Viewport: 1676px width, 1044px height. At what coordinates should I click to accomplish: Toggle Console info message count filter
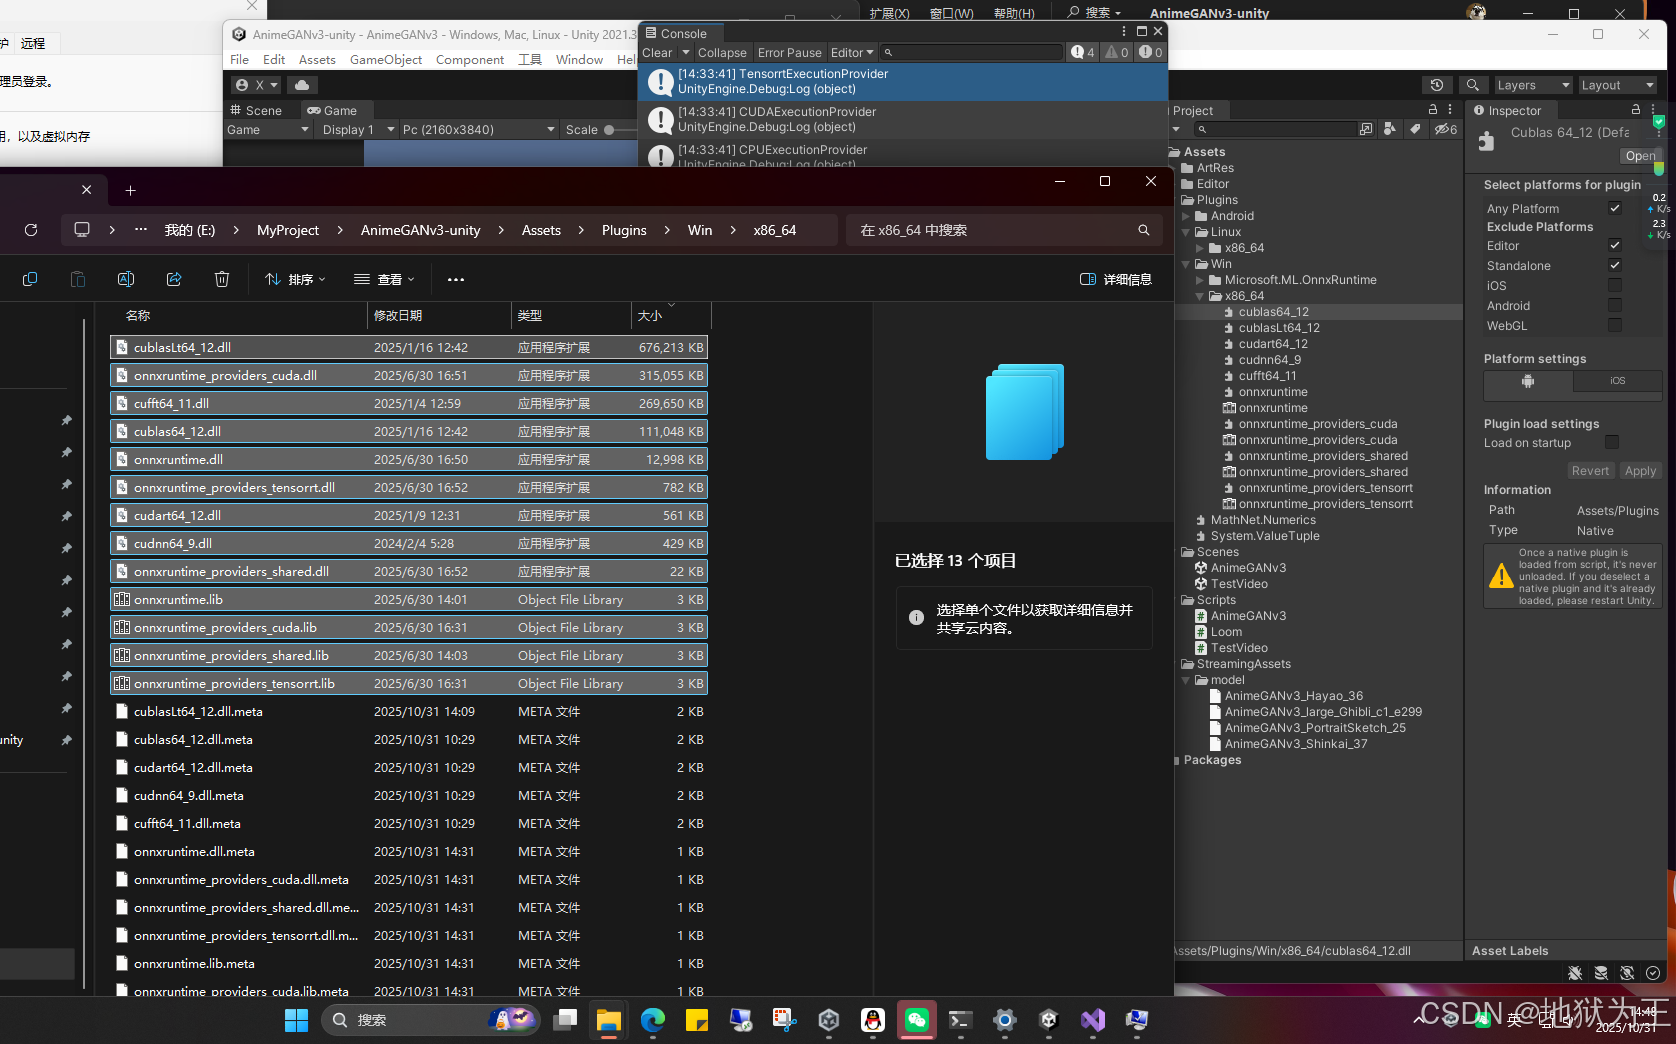pyautogui.click(x=1083, y=52)
